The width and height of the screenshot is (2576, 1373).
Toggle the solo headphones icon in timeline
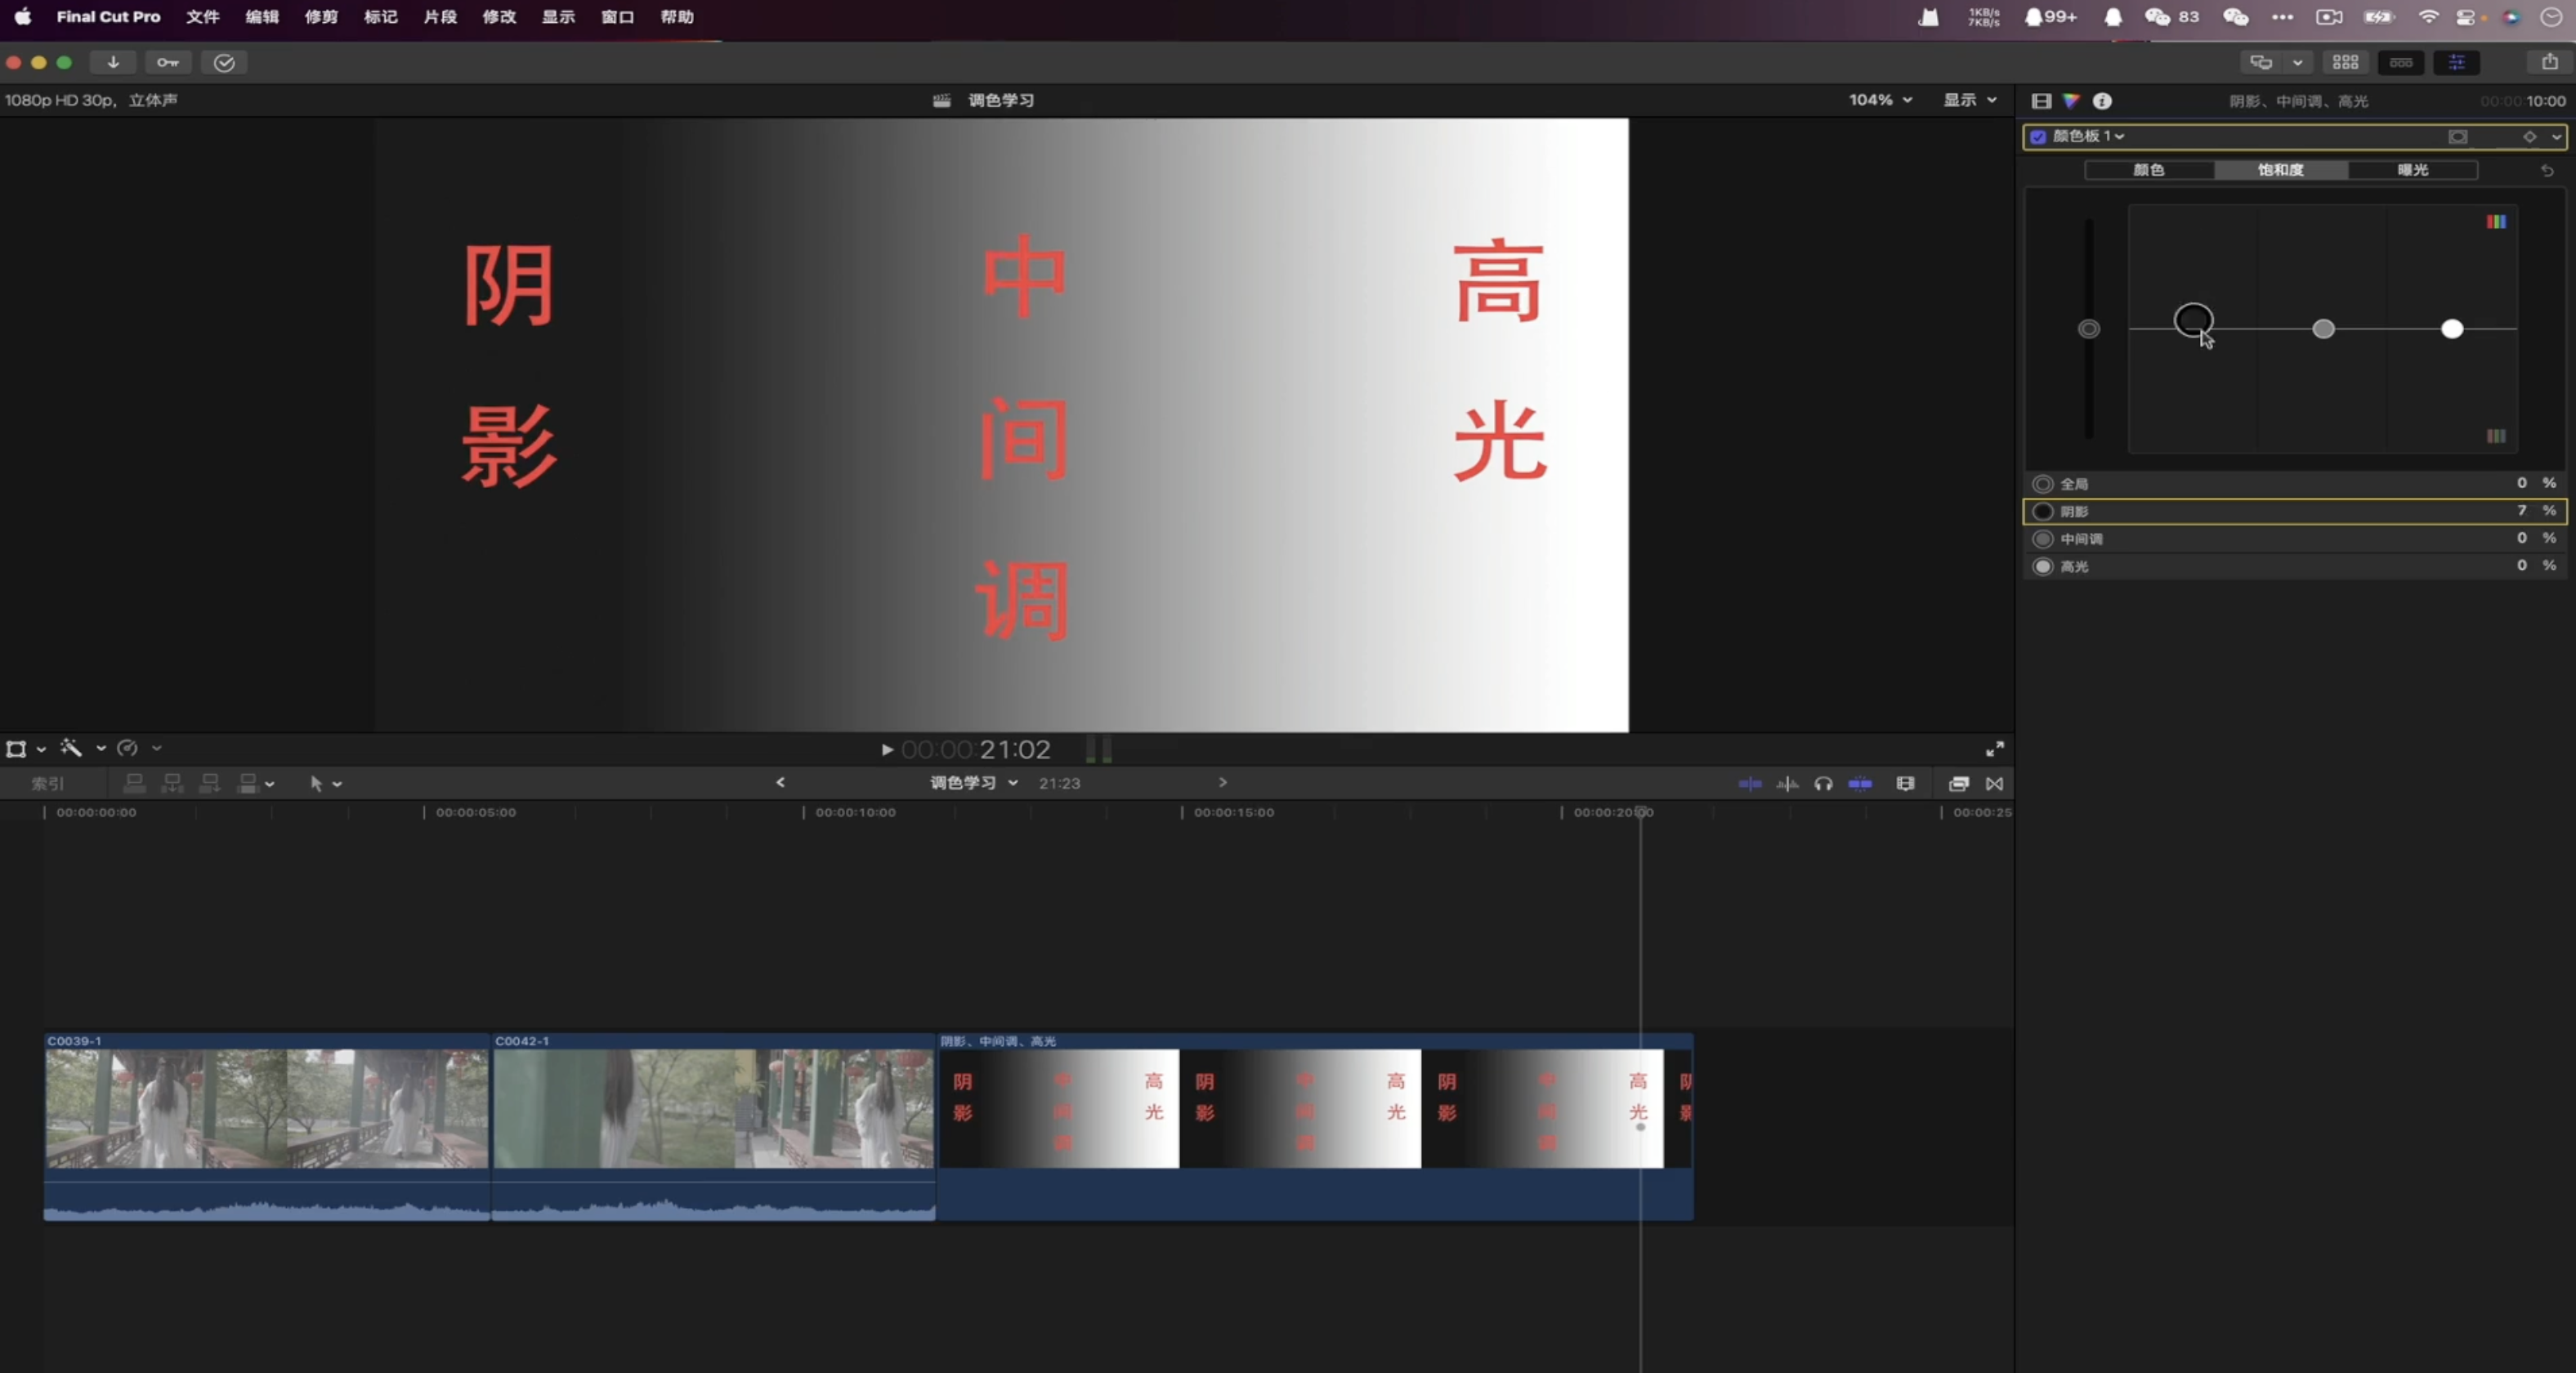pyautogui.click(x=1823, y=784)
